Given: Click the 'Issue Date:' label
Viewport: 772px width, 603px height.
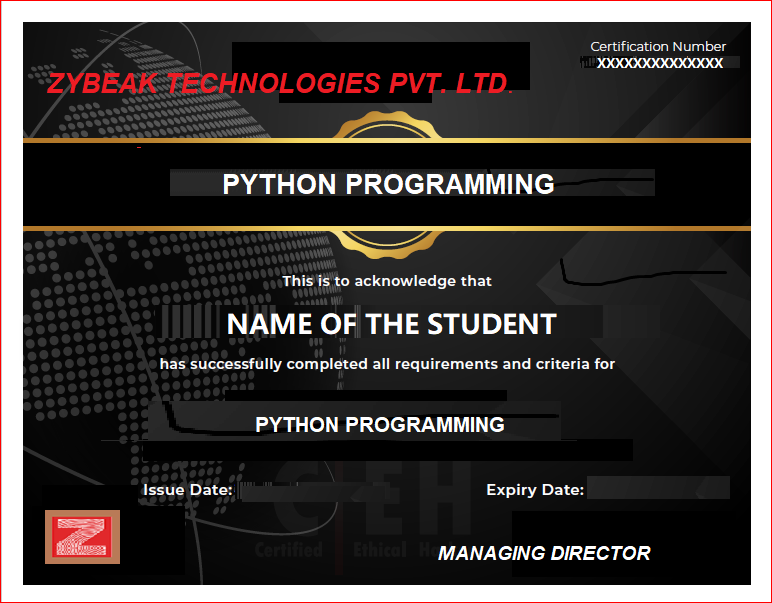Looking at the screenshot, I should click(187, 490).
